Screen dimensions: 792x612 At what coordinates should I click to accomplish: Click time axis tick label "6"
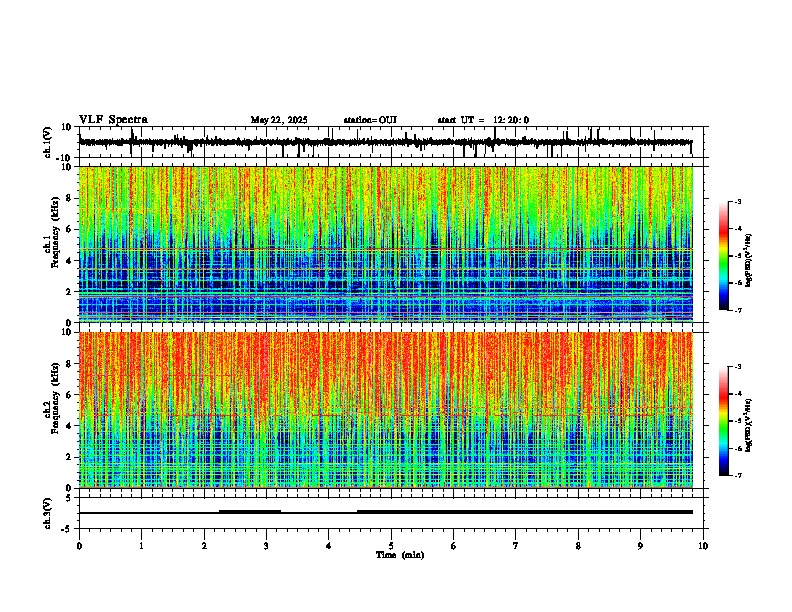tap(453, 546)
